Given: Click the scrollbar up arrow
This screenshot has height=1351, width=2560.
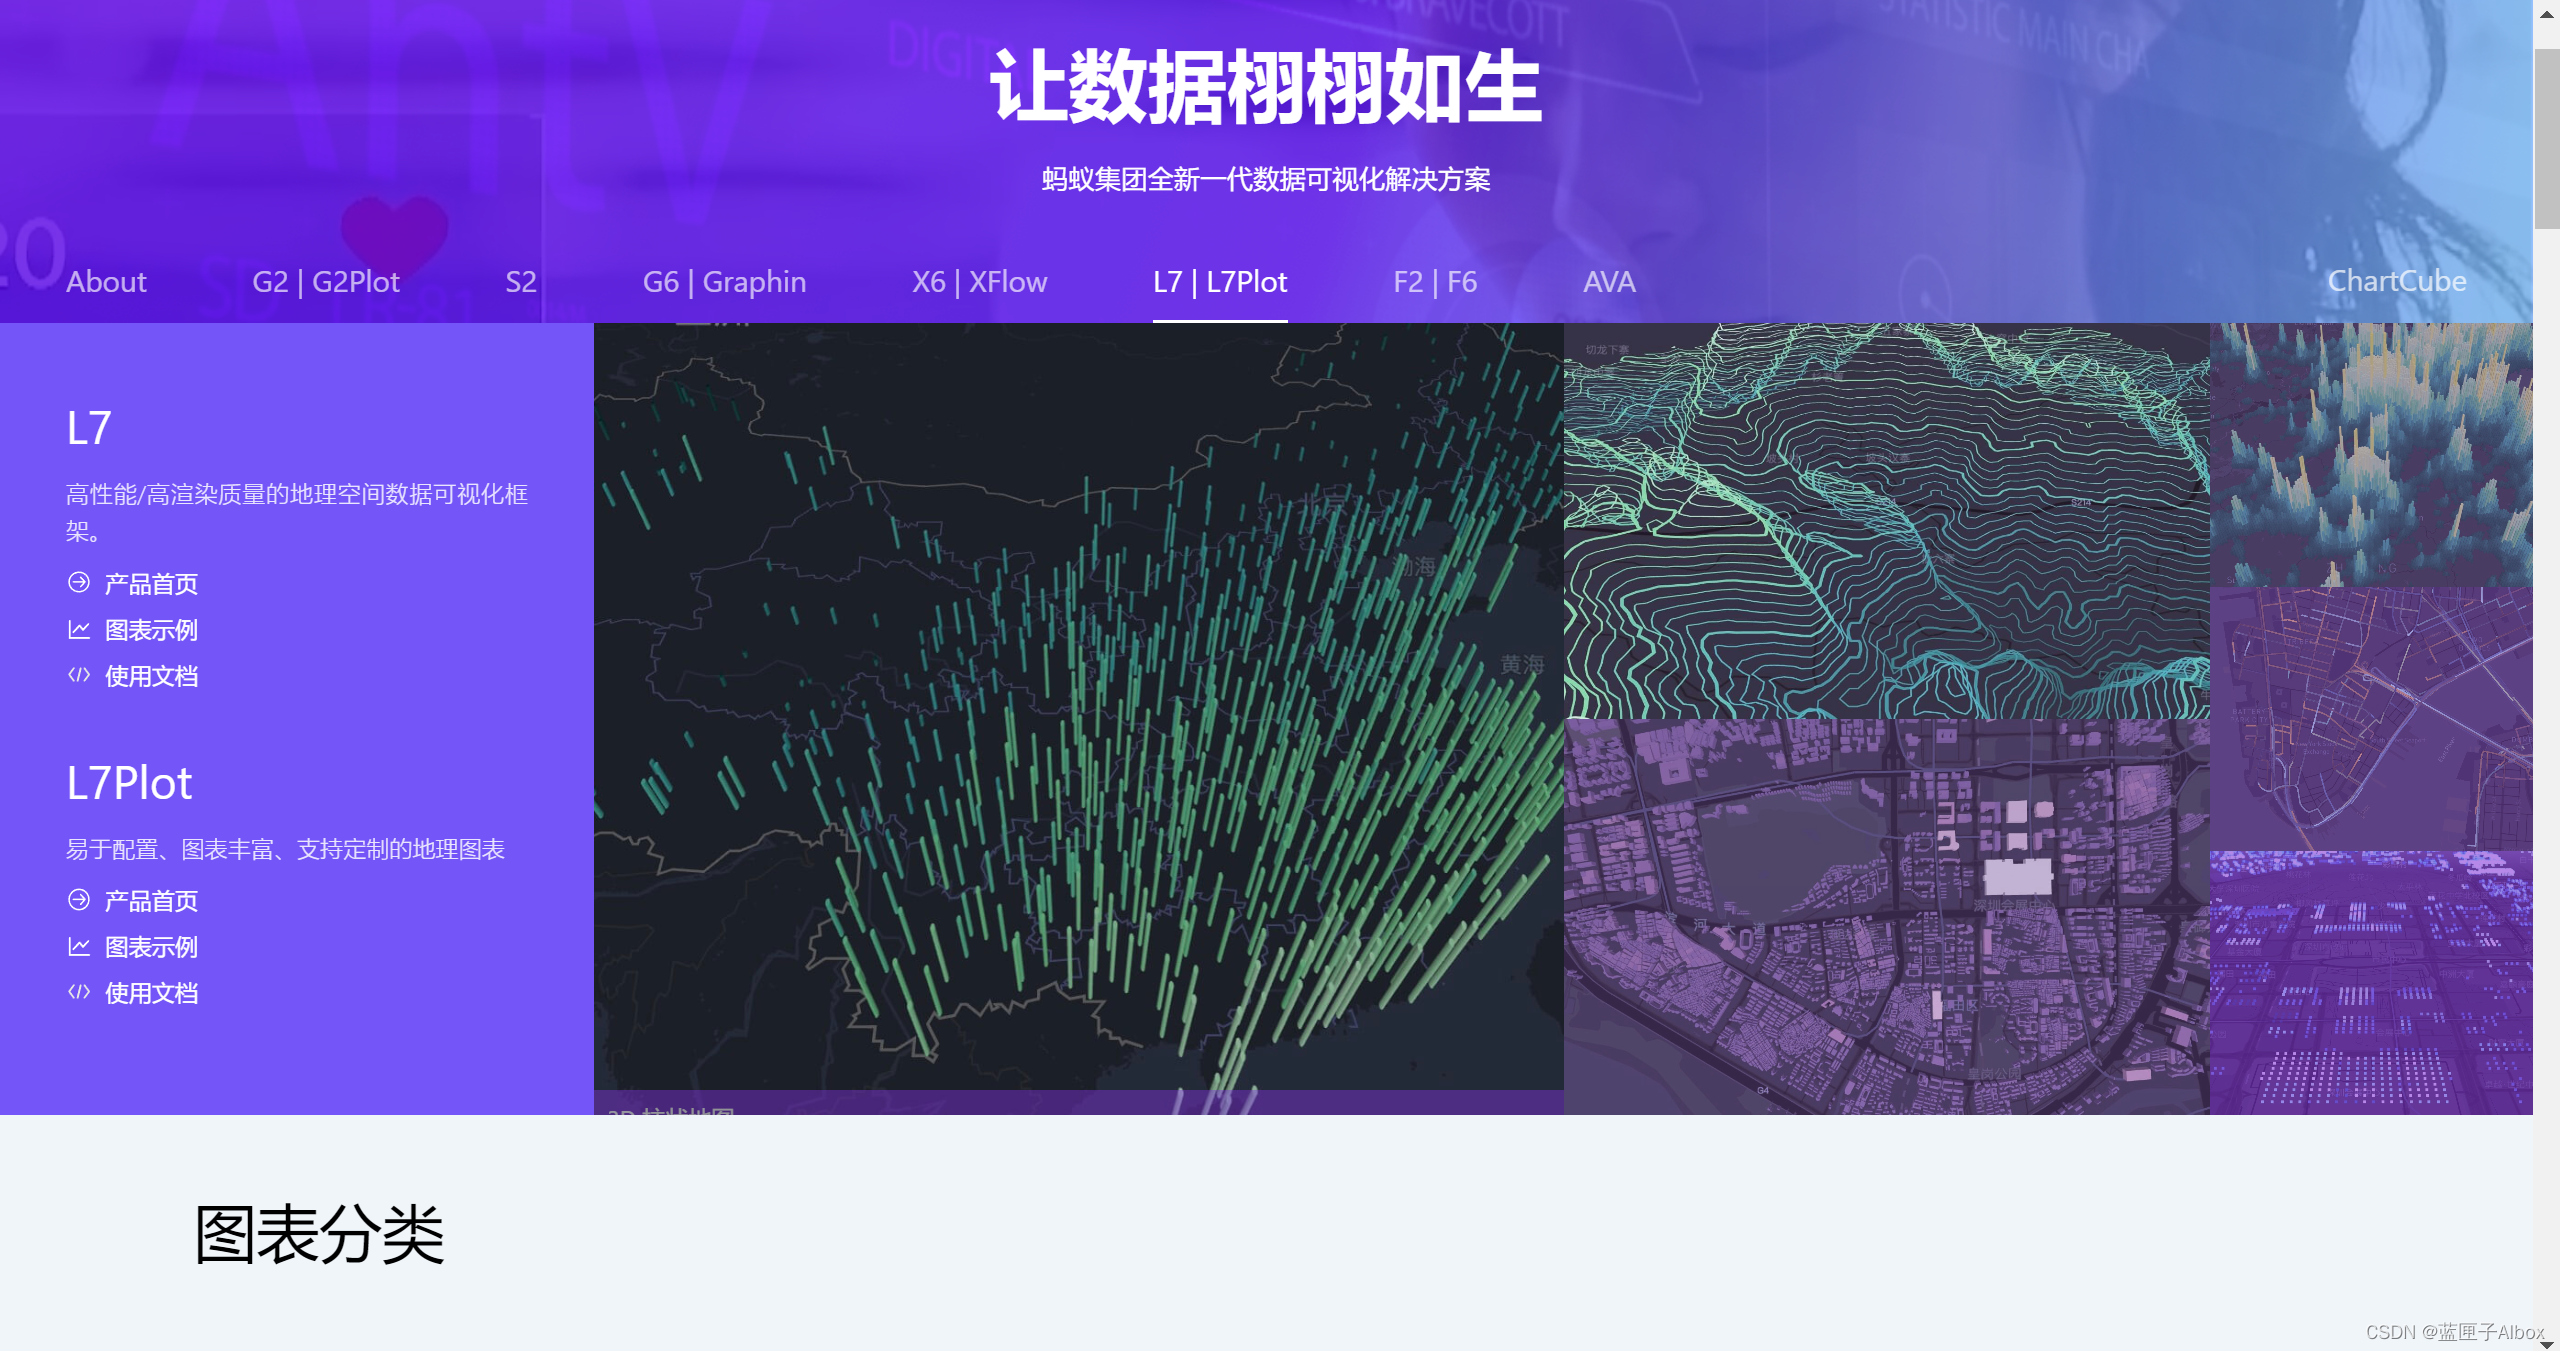Looking at the screenshot, I should 2546,13.
